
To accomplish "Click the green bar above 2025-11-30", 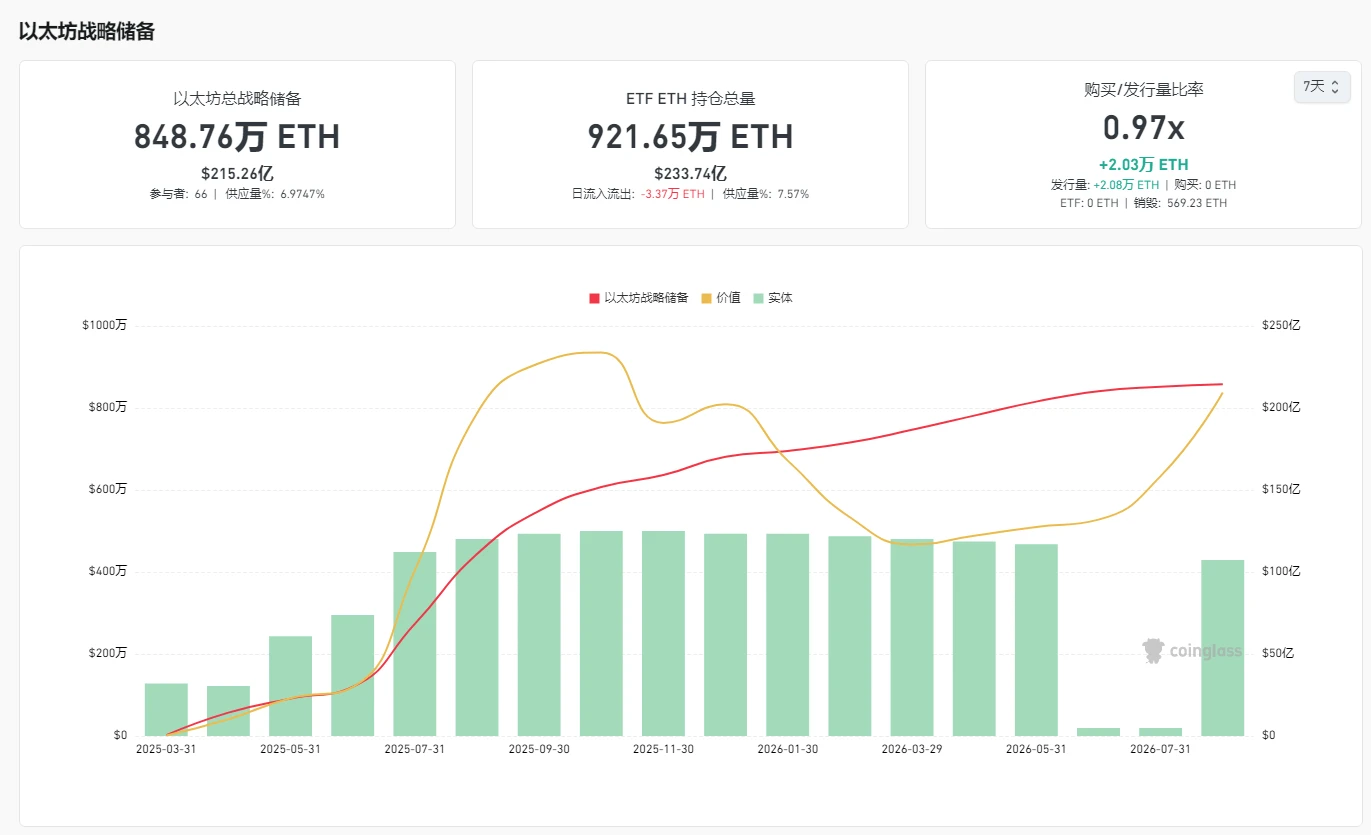I will click(x=663, y=633).
